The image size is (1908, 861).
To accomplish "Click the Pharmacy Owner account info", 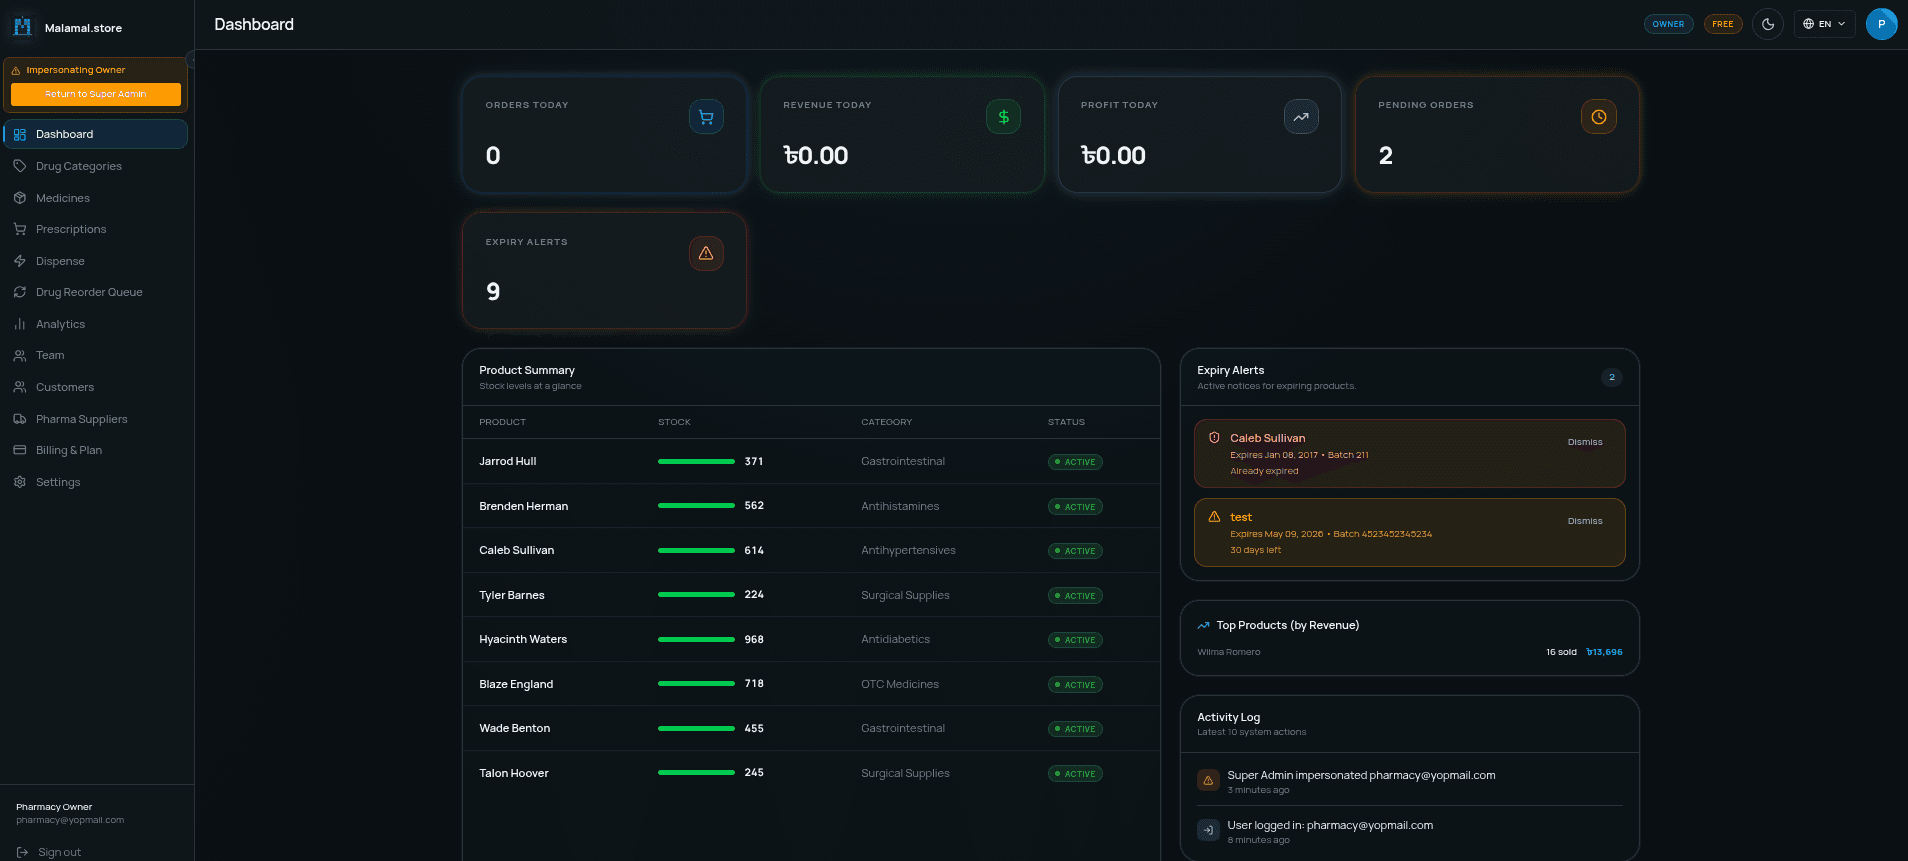I will click(70, 813).
